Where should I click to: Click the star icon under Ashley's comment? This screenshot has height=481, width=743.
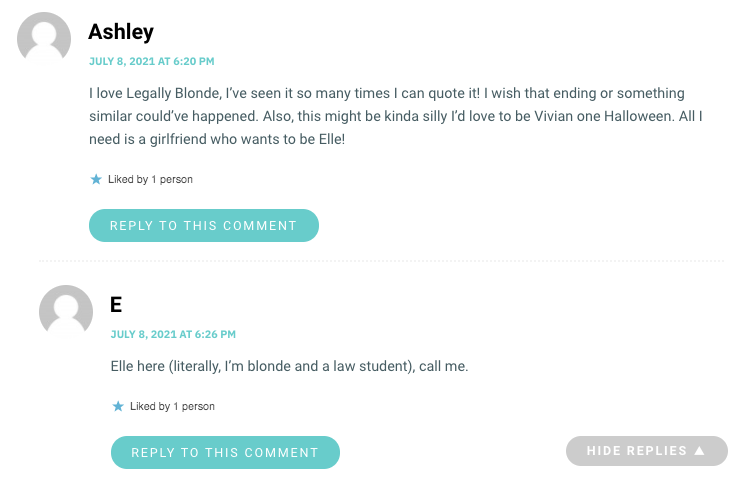click(96, 179)
